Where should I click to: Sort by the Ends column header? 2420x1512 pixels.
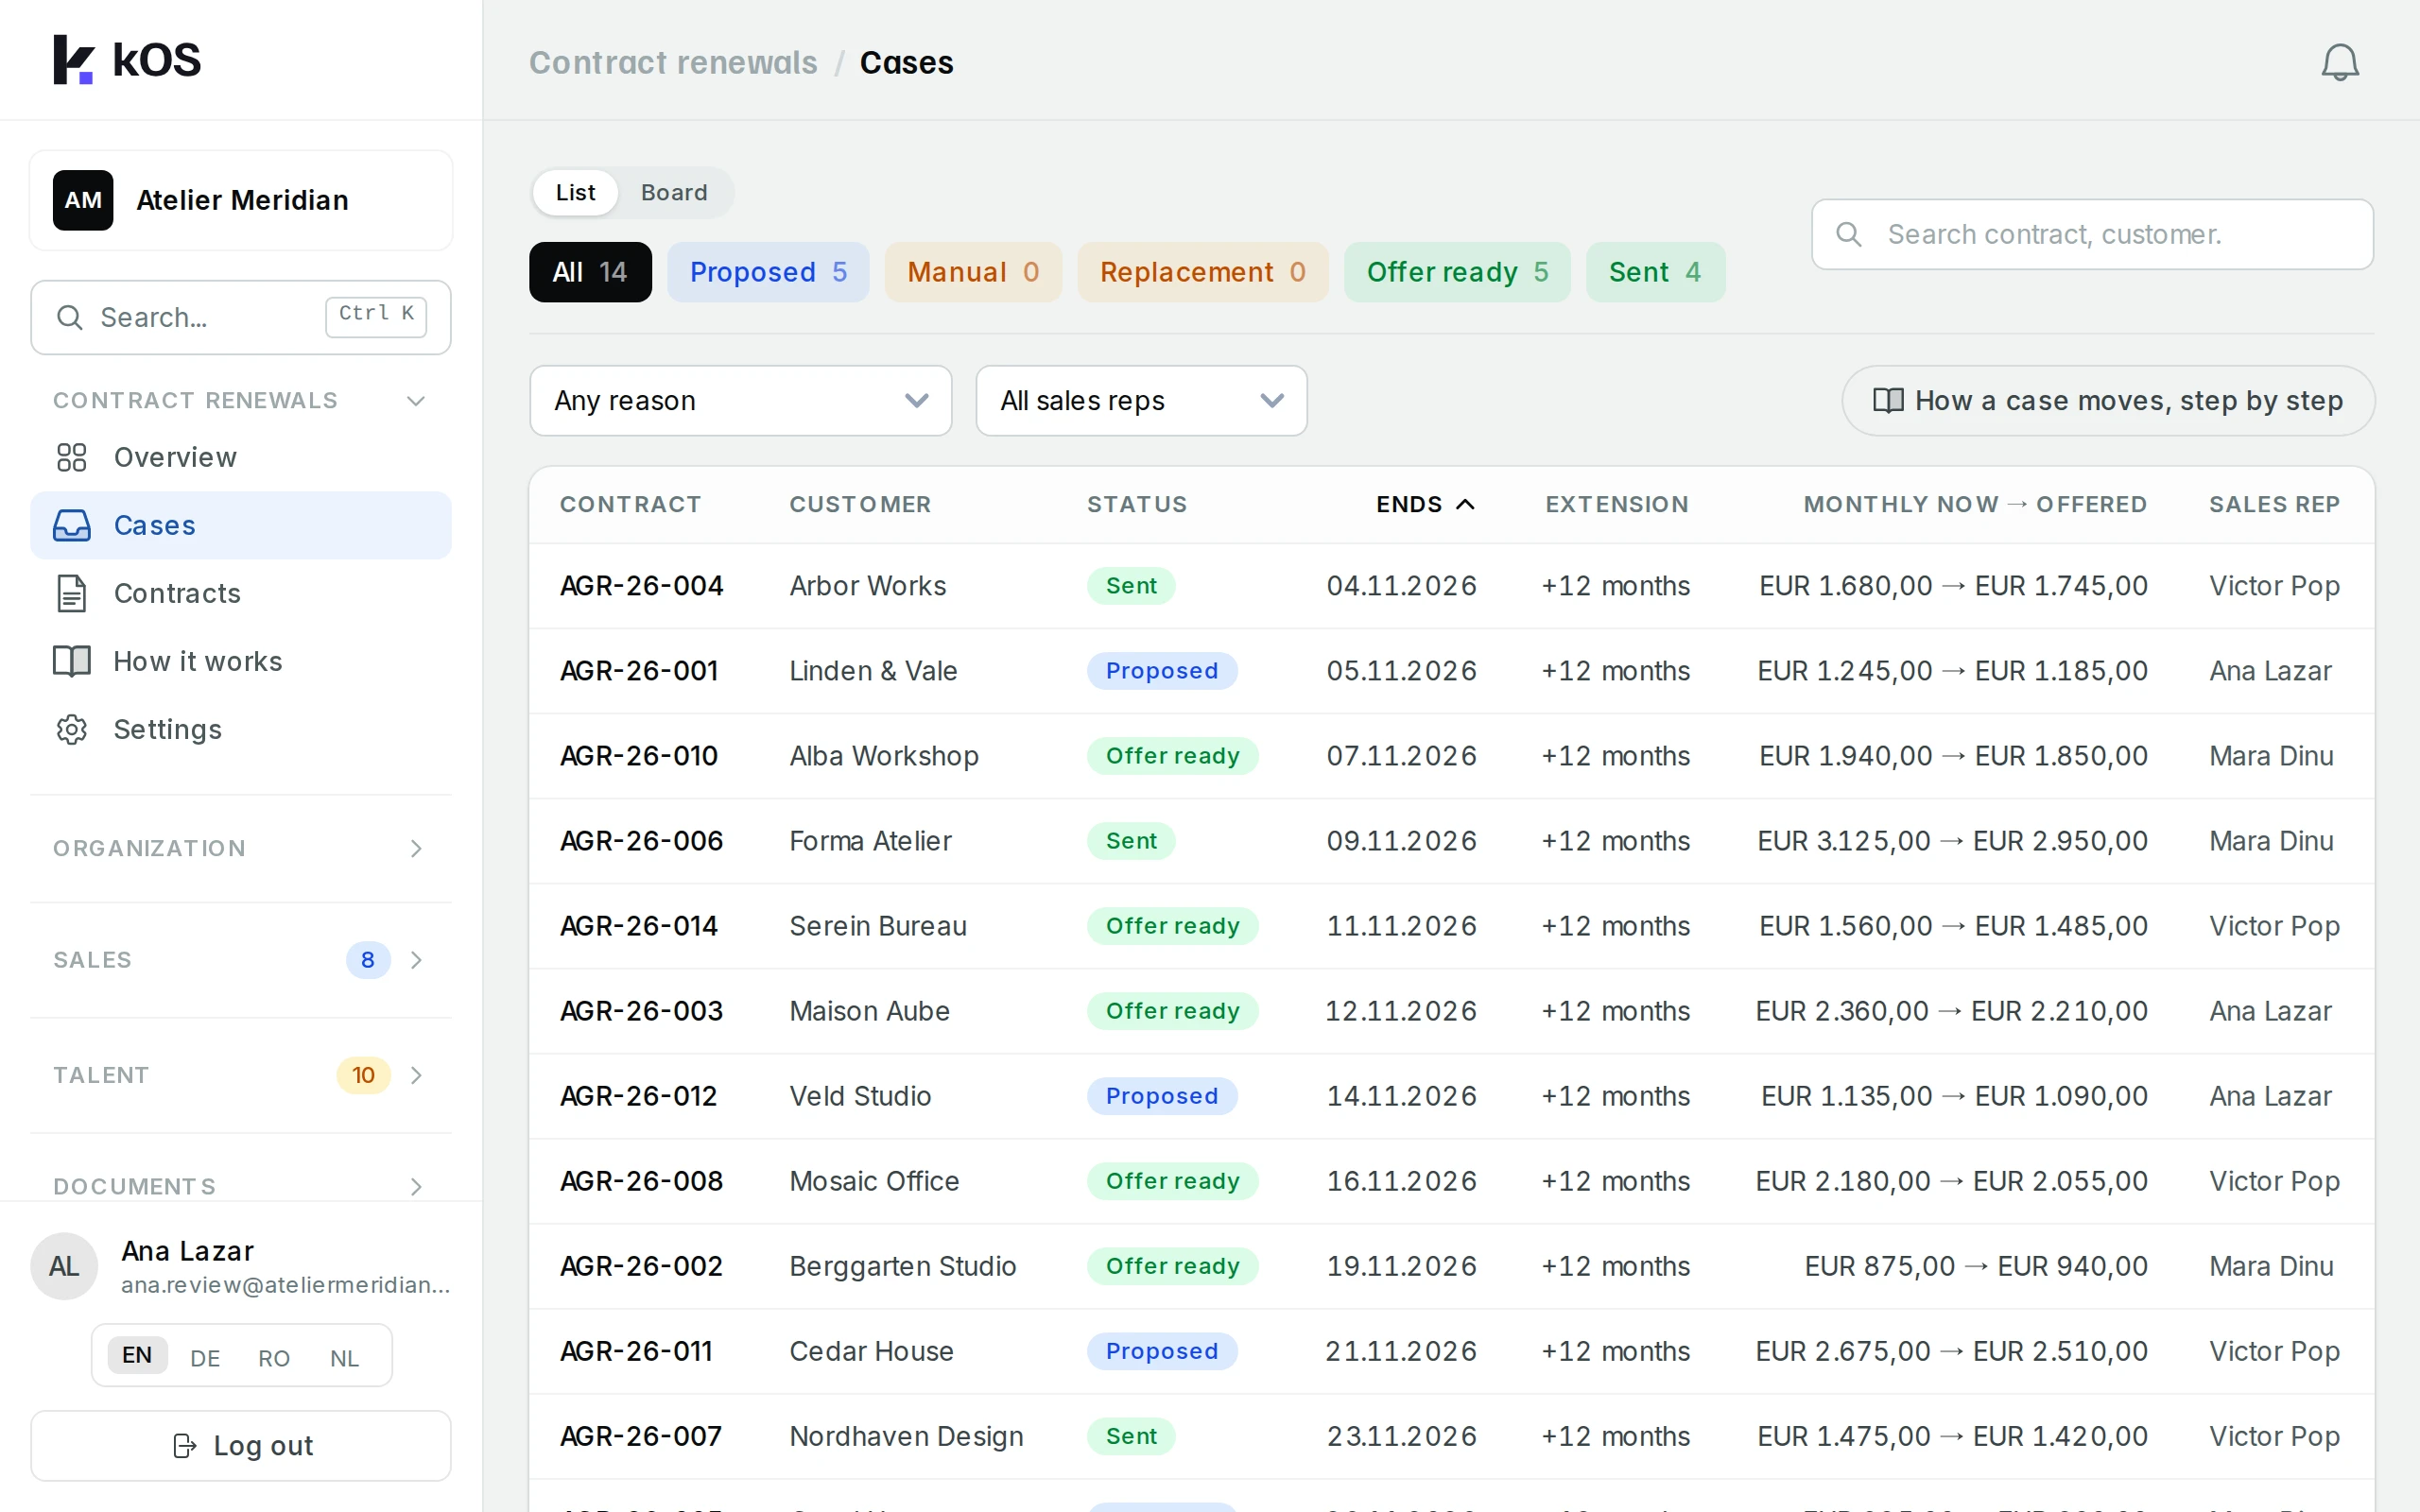pos(1424,504)
